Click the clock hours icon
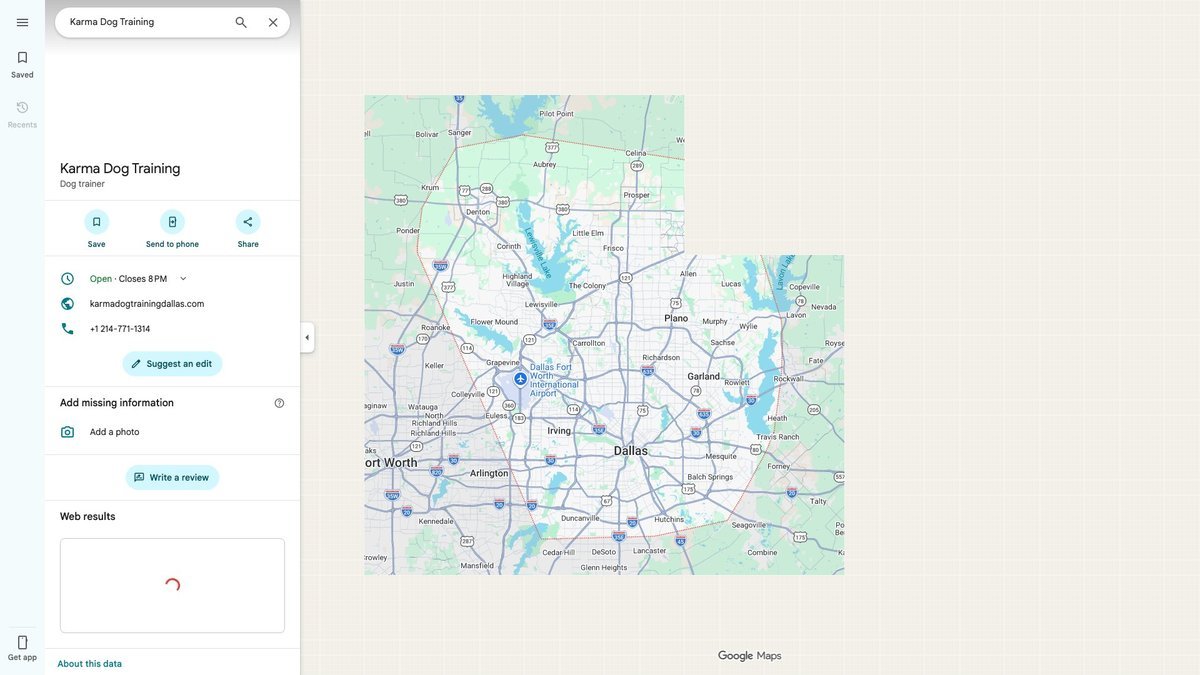 67,279
